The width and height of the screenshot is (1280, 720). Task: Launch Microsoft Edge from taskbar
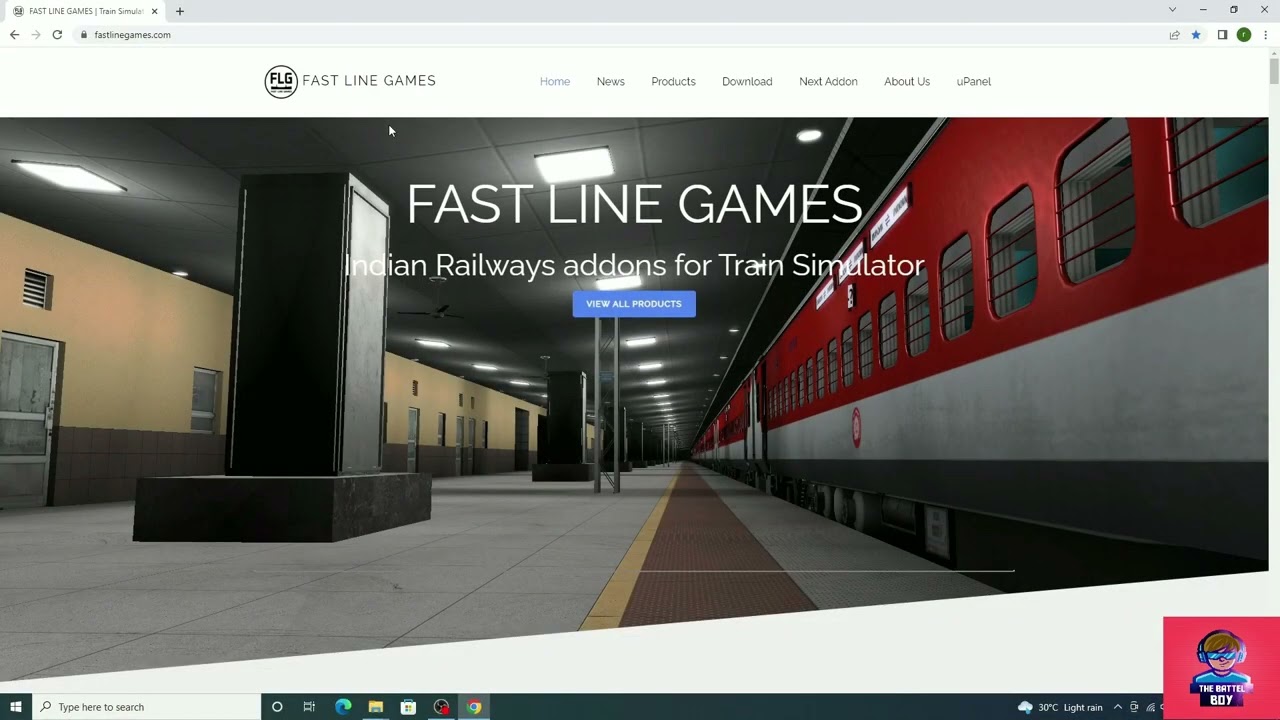pyautogui.click(x=343, y=707)
